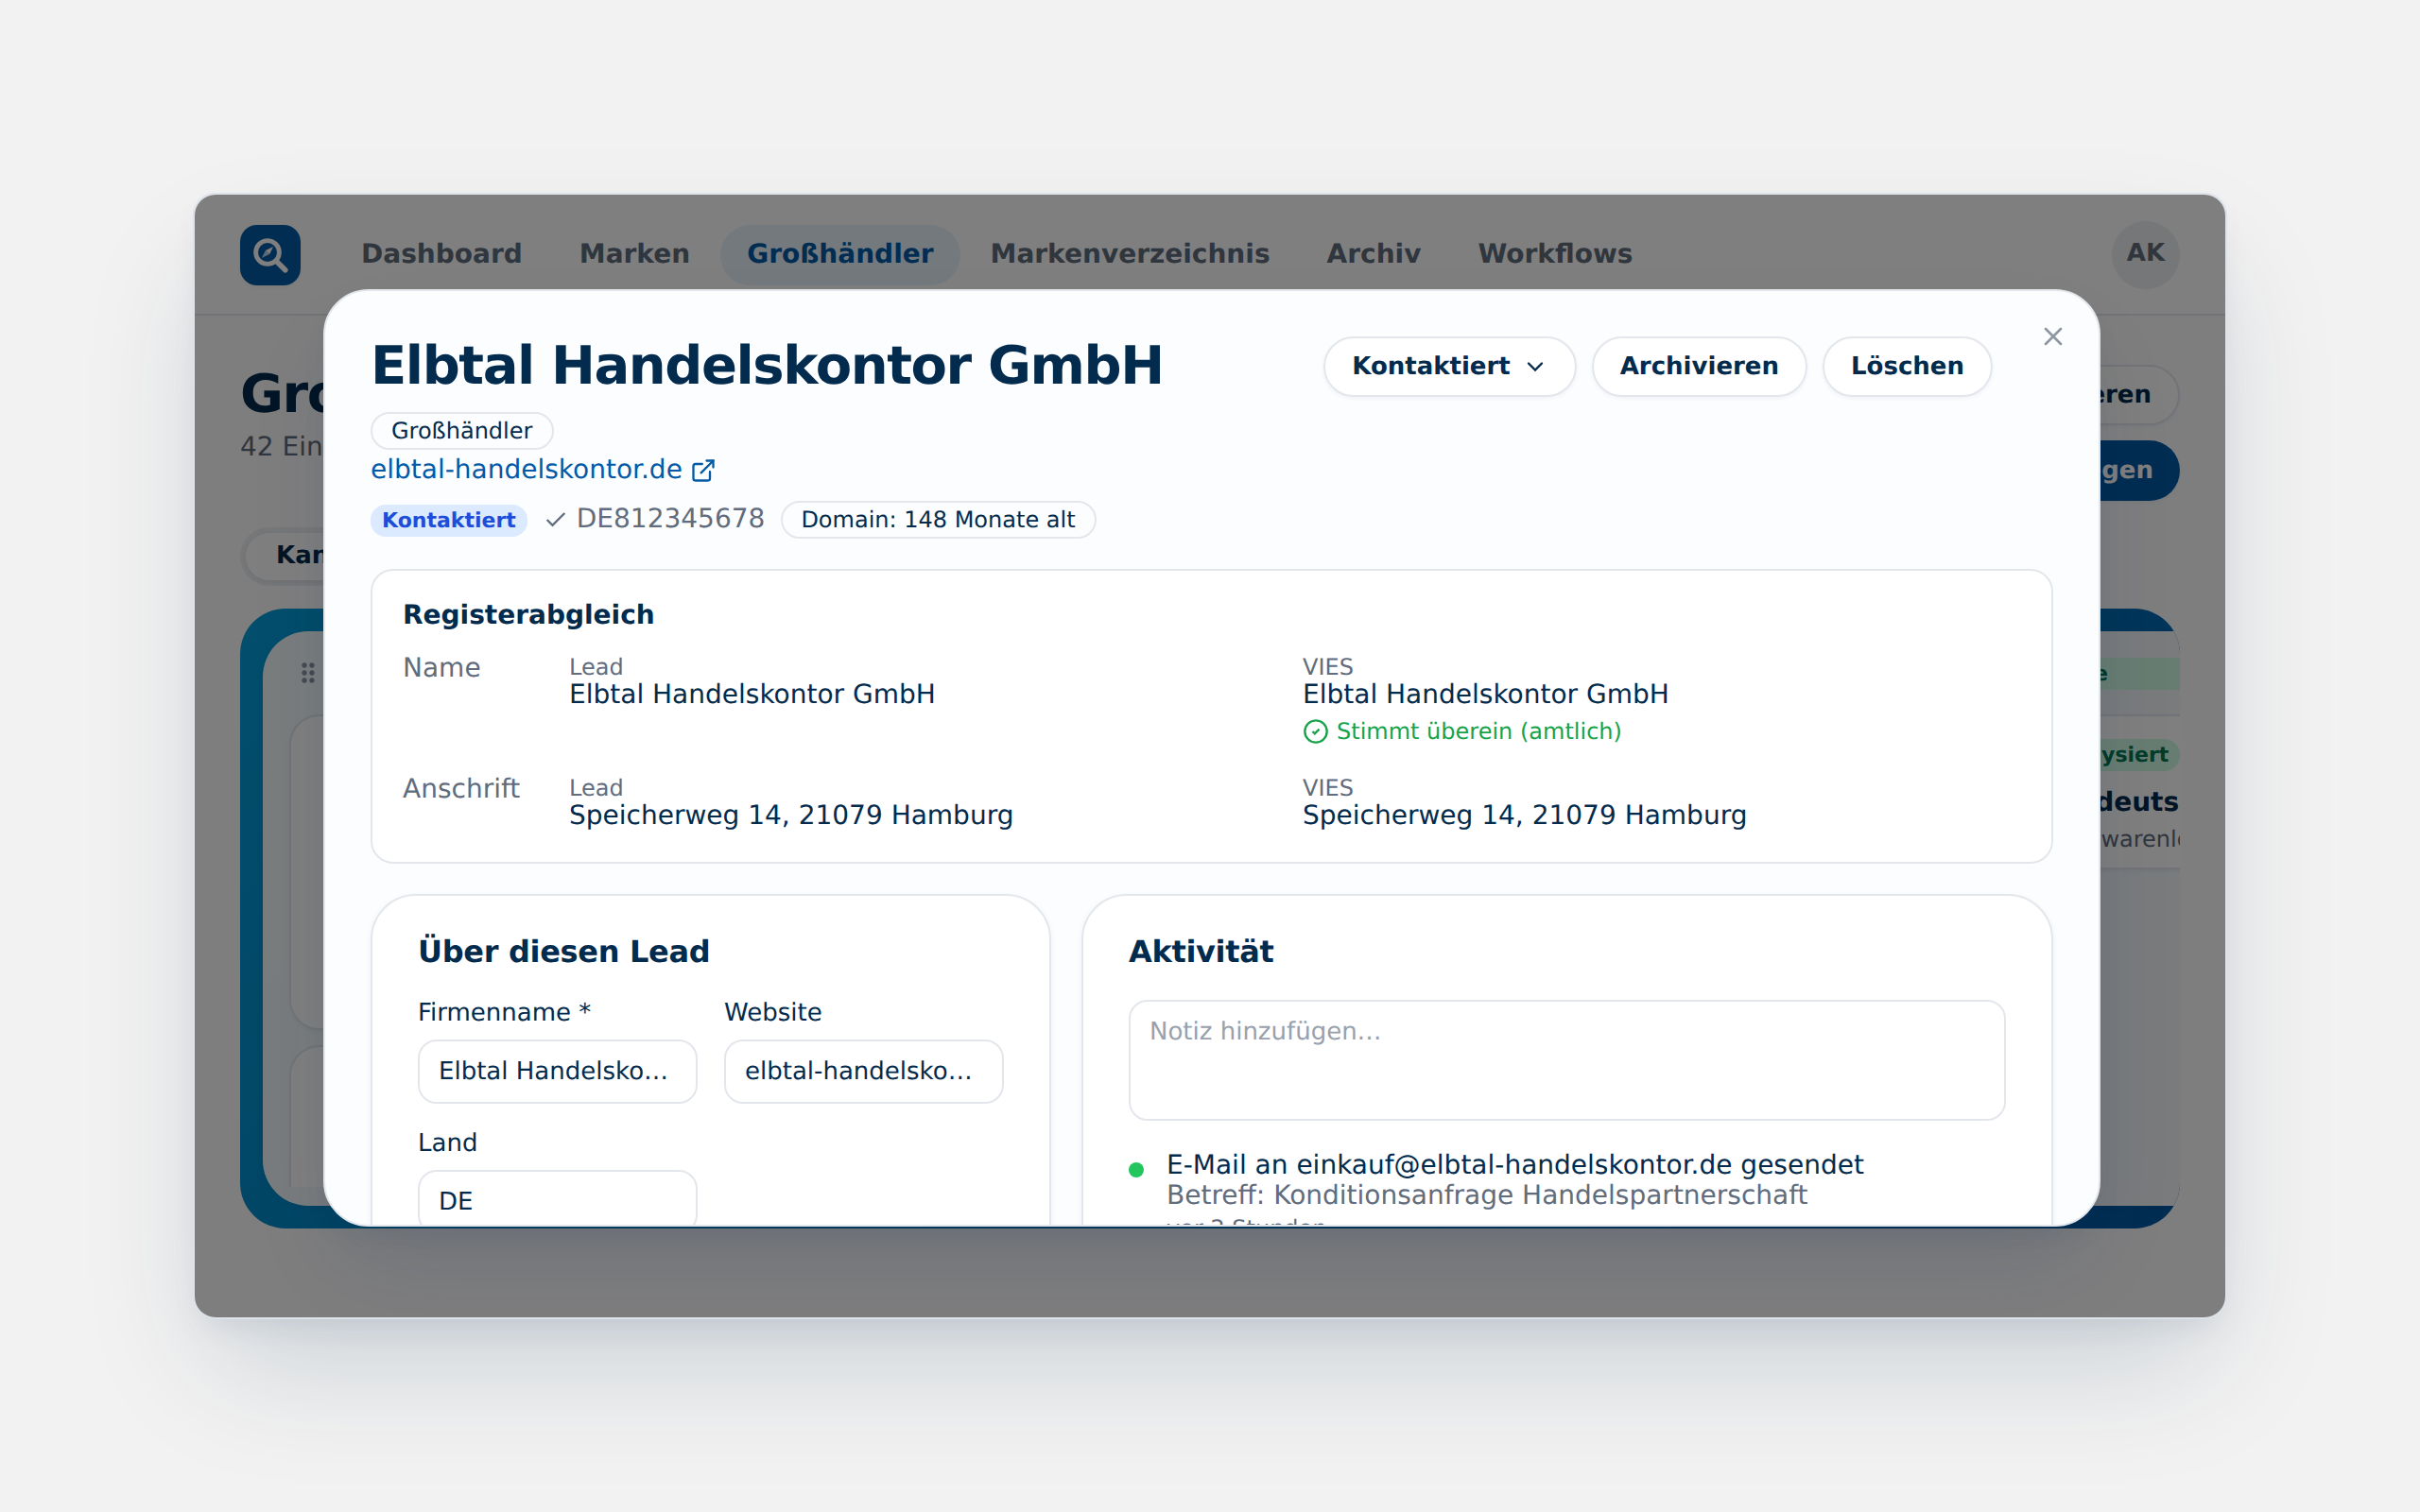This screenshot has height=1512, width=2420.
Task: Click the drag handle dots on background card
Action: tap(308, 673)
